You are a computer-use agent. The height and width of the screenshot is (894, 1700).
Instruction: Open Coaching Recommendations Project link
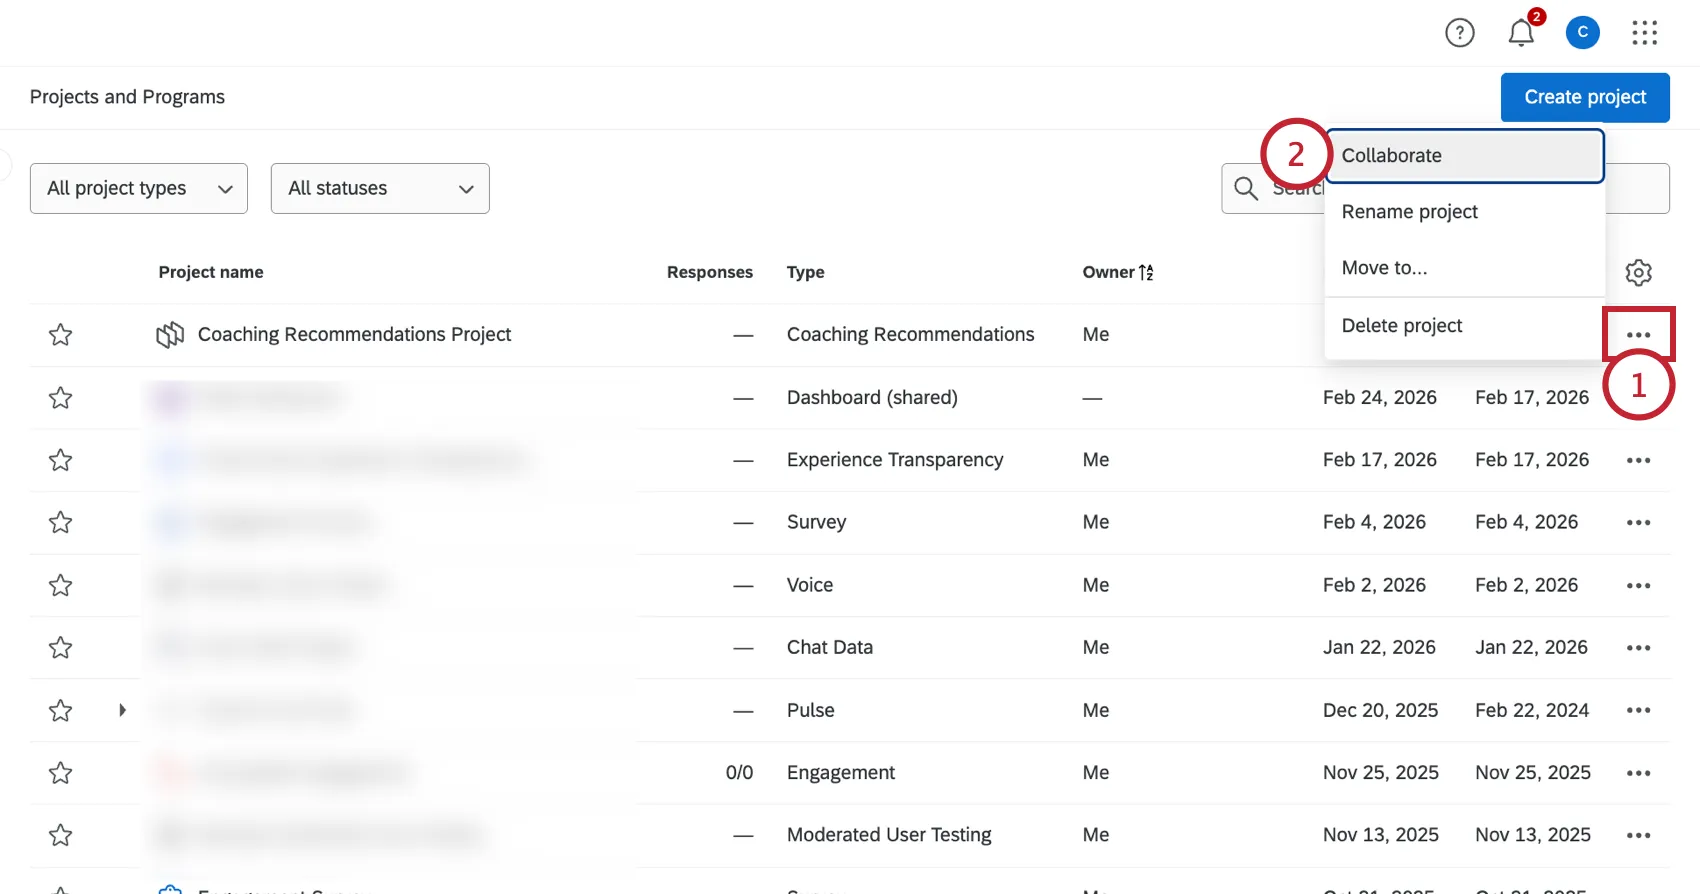pyautogui.click(x=354, y=334)
